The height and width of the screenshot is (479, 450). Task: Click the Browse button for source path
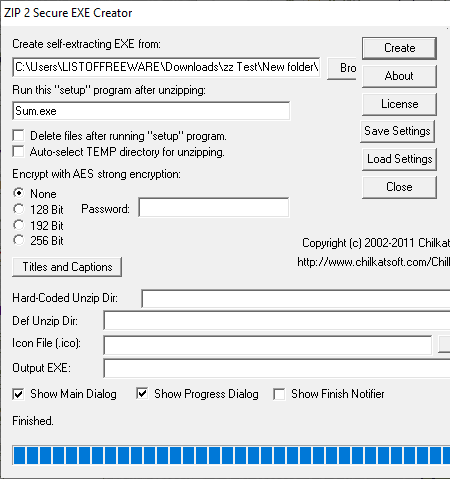[x=342, y=68]
